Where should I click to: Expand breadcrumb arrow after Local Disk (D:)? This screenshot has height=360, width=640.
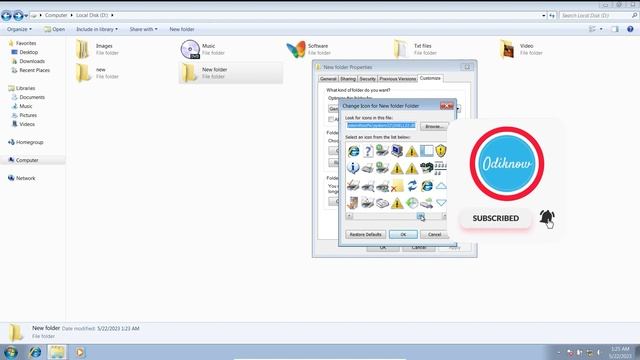112,15
